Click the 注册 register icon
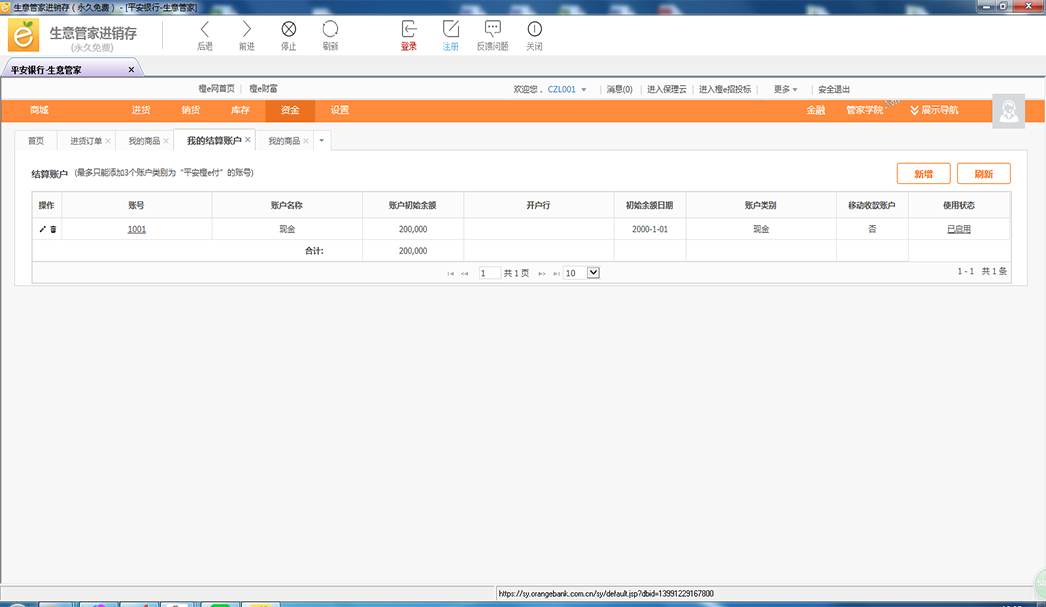 coord(451,29)
